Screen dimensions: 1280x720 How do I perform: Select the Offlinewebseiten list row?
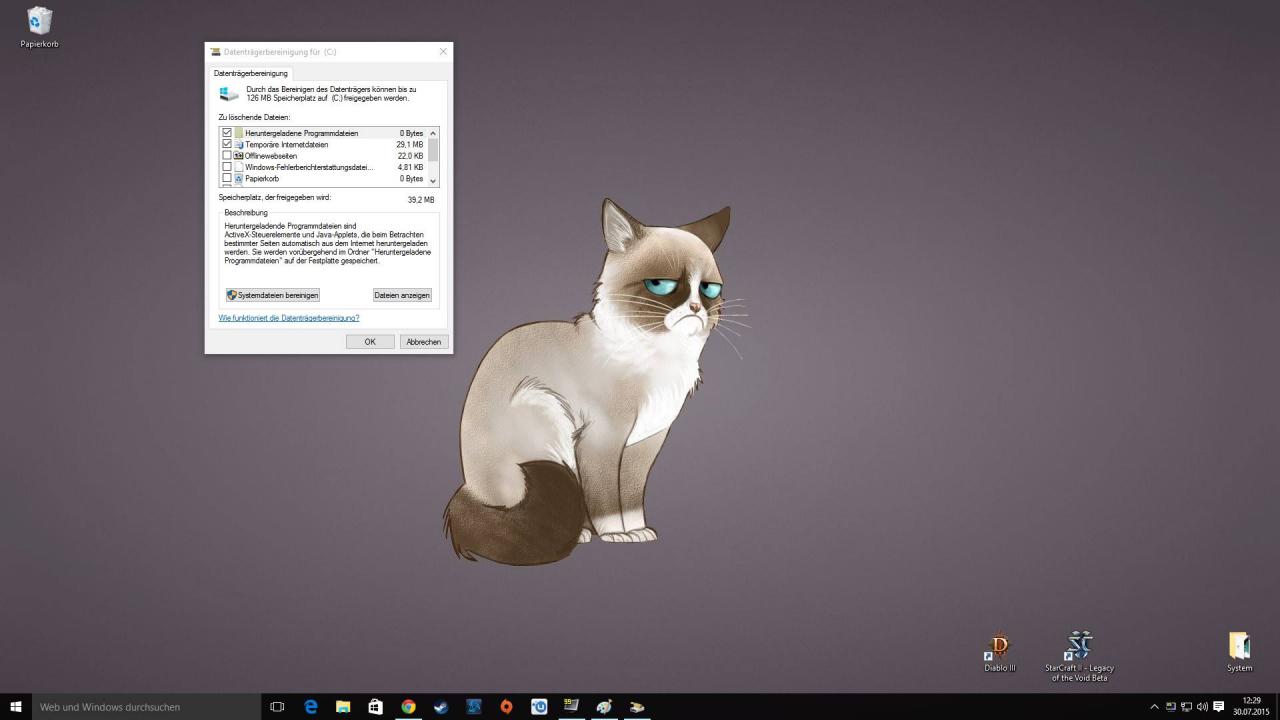[x=324, y=156]
